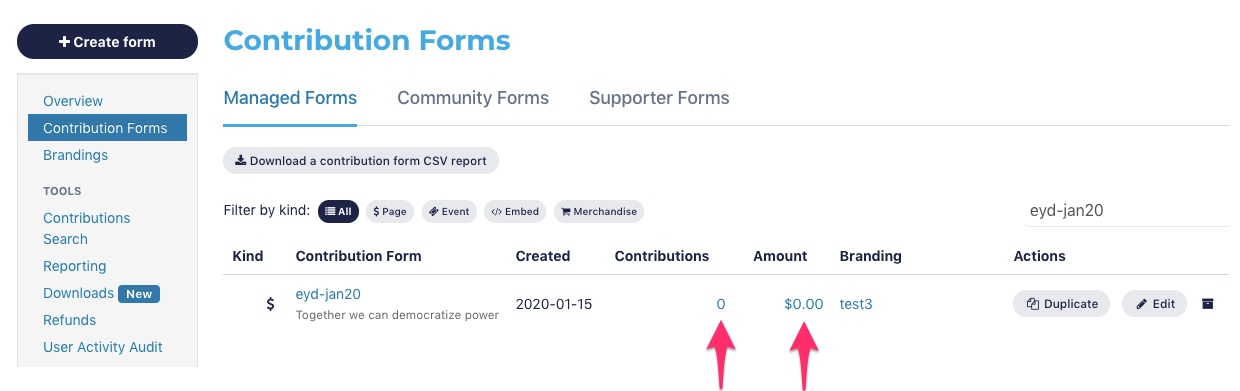Filter forms by Merchandise kind
This screenshot has height=391, width=1240.
click(x=599, y=212)
